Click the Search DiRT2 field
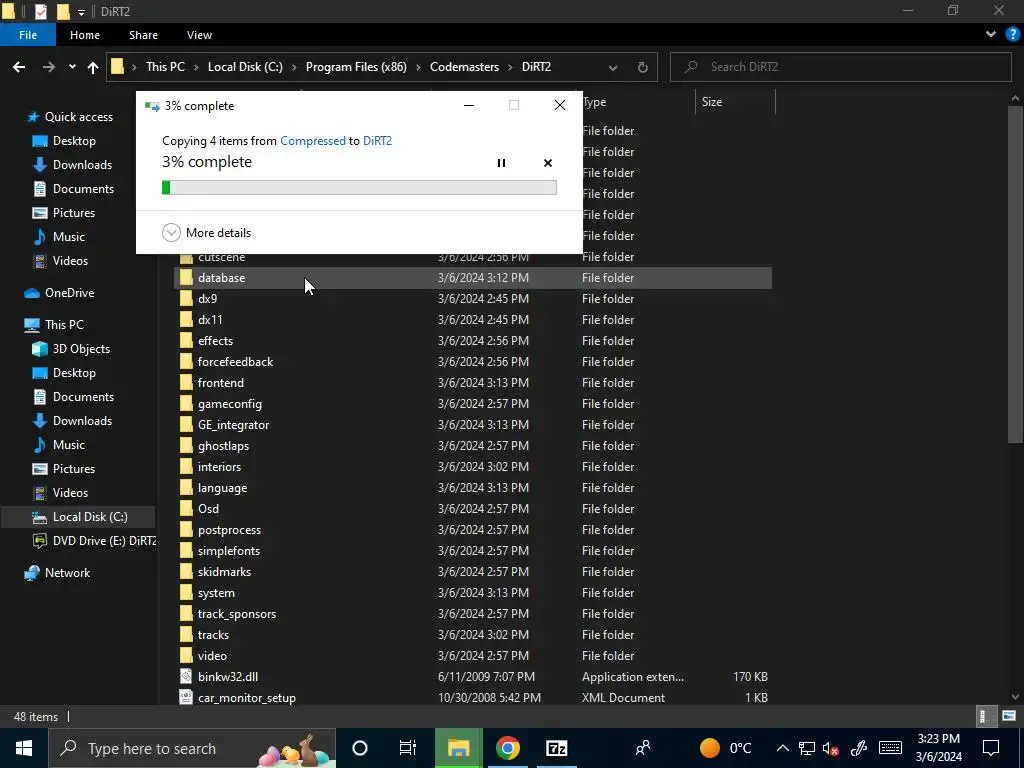 [x=840, y=67]
